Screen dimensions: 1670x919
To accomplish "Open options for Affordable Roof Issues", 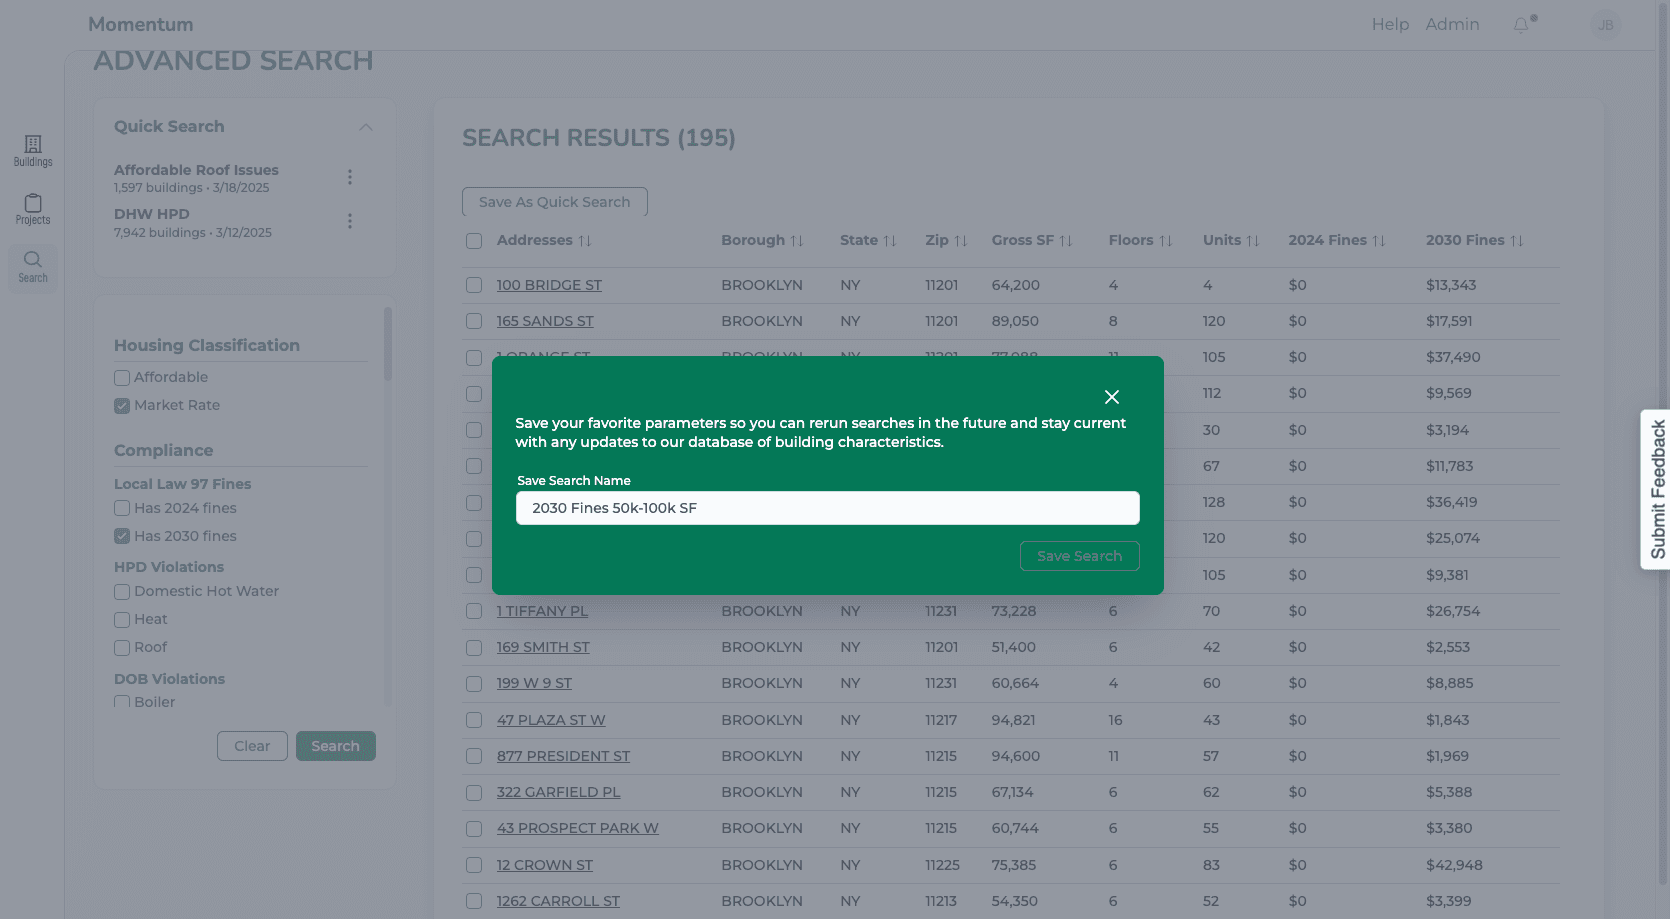I will (x=350, y=177).
